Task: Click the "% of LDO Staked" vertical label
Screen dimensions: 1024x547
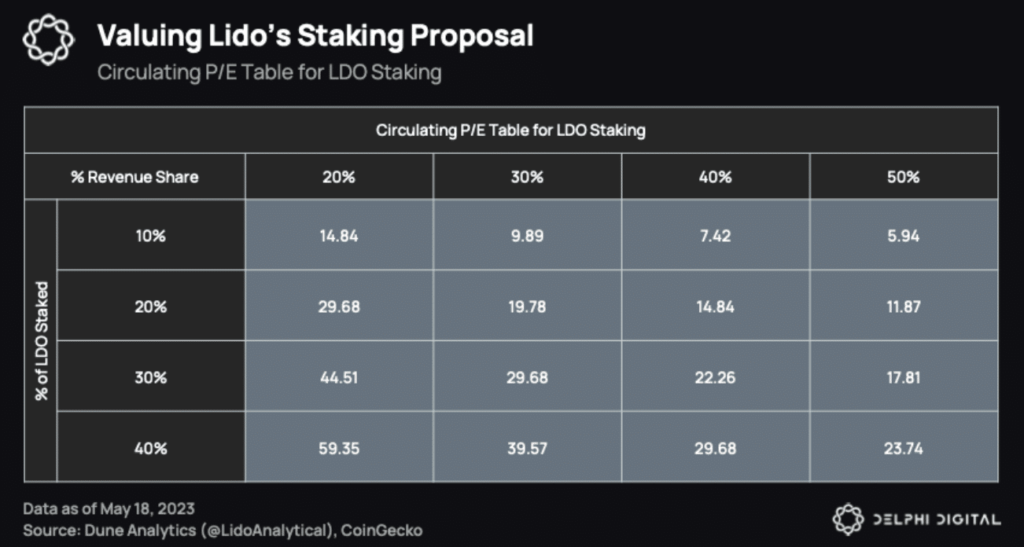Action: click(42, 341)
